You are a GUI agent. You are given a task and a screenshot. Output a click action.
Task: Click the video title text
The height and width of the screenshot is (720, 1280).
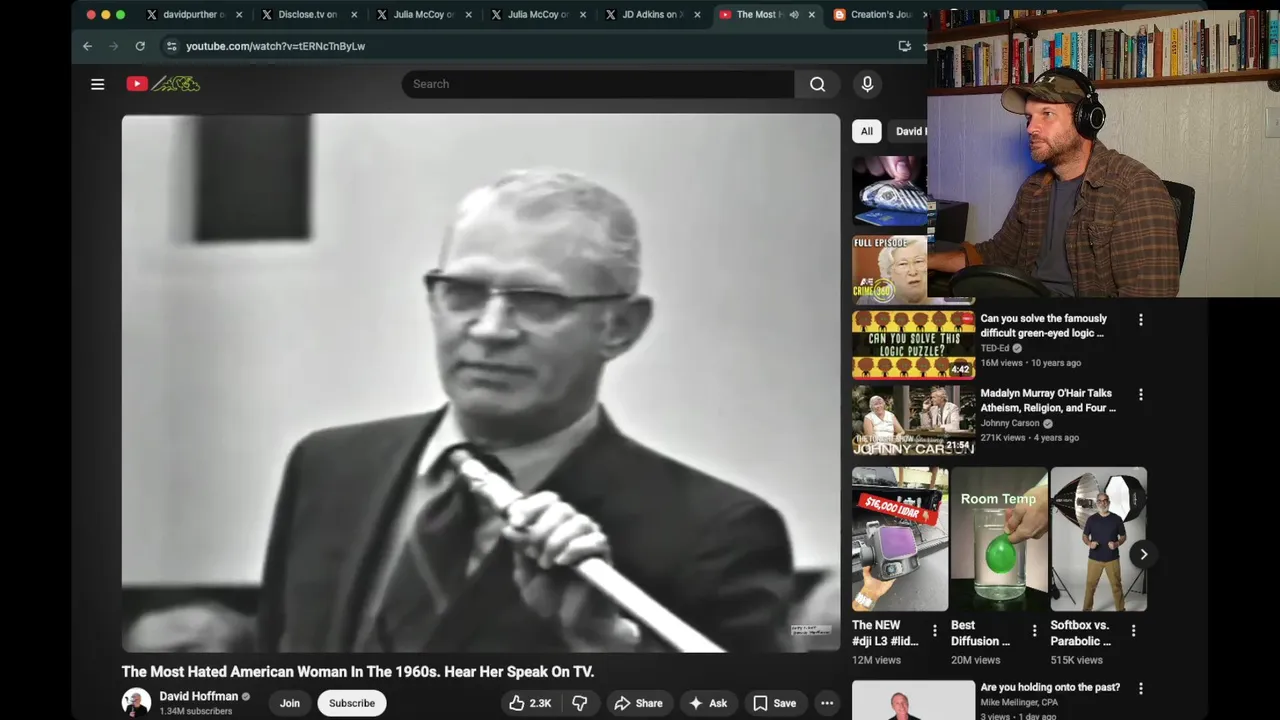[358, 672]
